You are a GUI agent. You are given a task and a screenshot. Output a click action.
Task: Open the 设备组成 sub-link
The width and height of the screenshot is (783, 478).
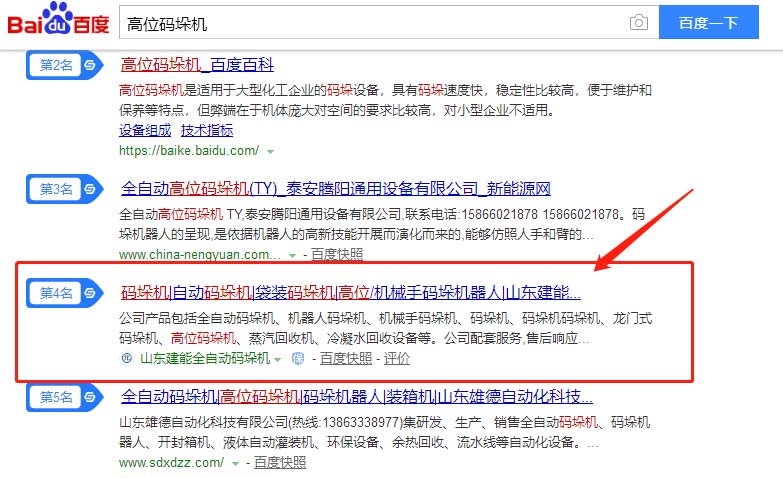point(145,130)
